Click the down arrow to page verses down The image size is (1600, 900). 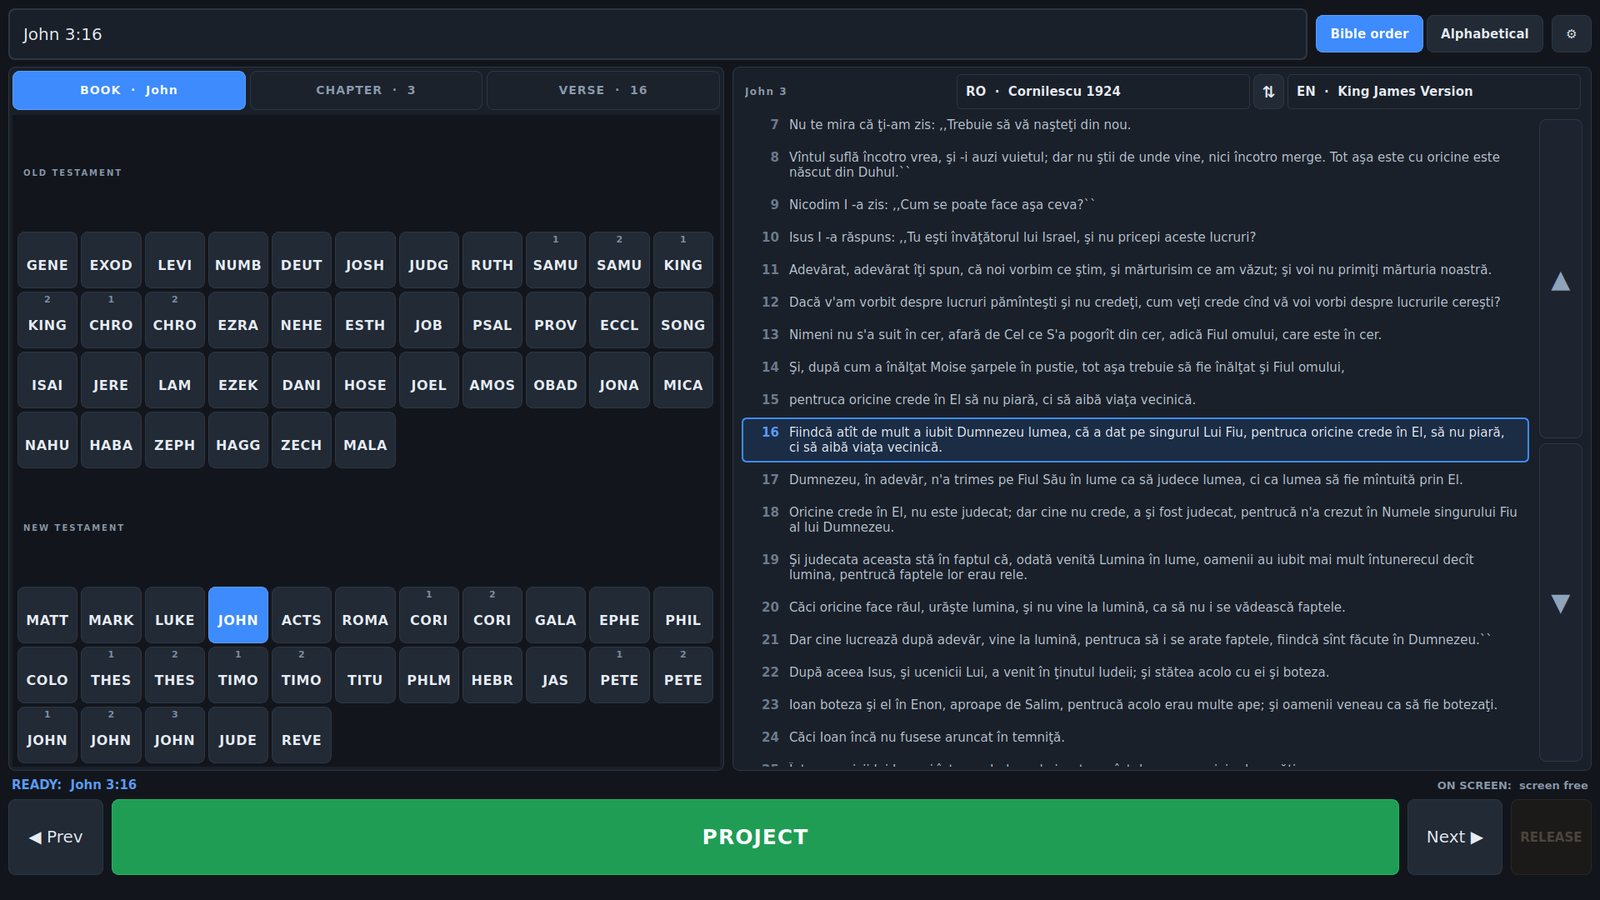(1560, 603)
